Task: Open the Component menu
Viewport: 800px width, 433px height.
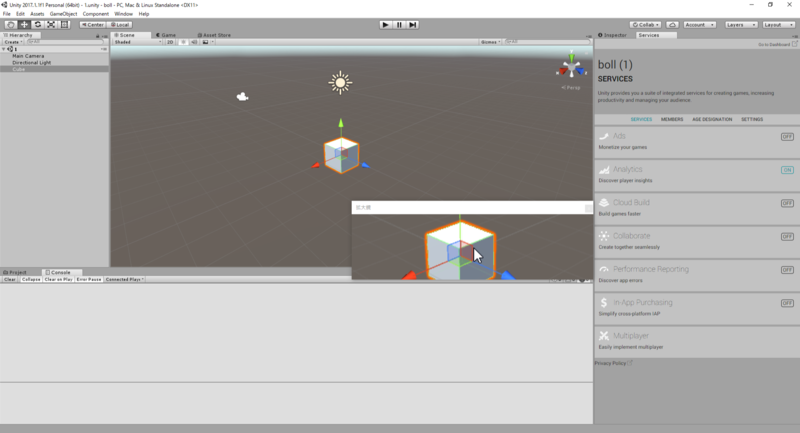Action: 95,14
